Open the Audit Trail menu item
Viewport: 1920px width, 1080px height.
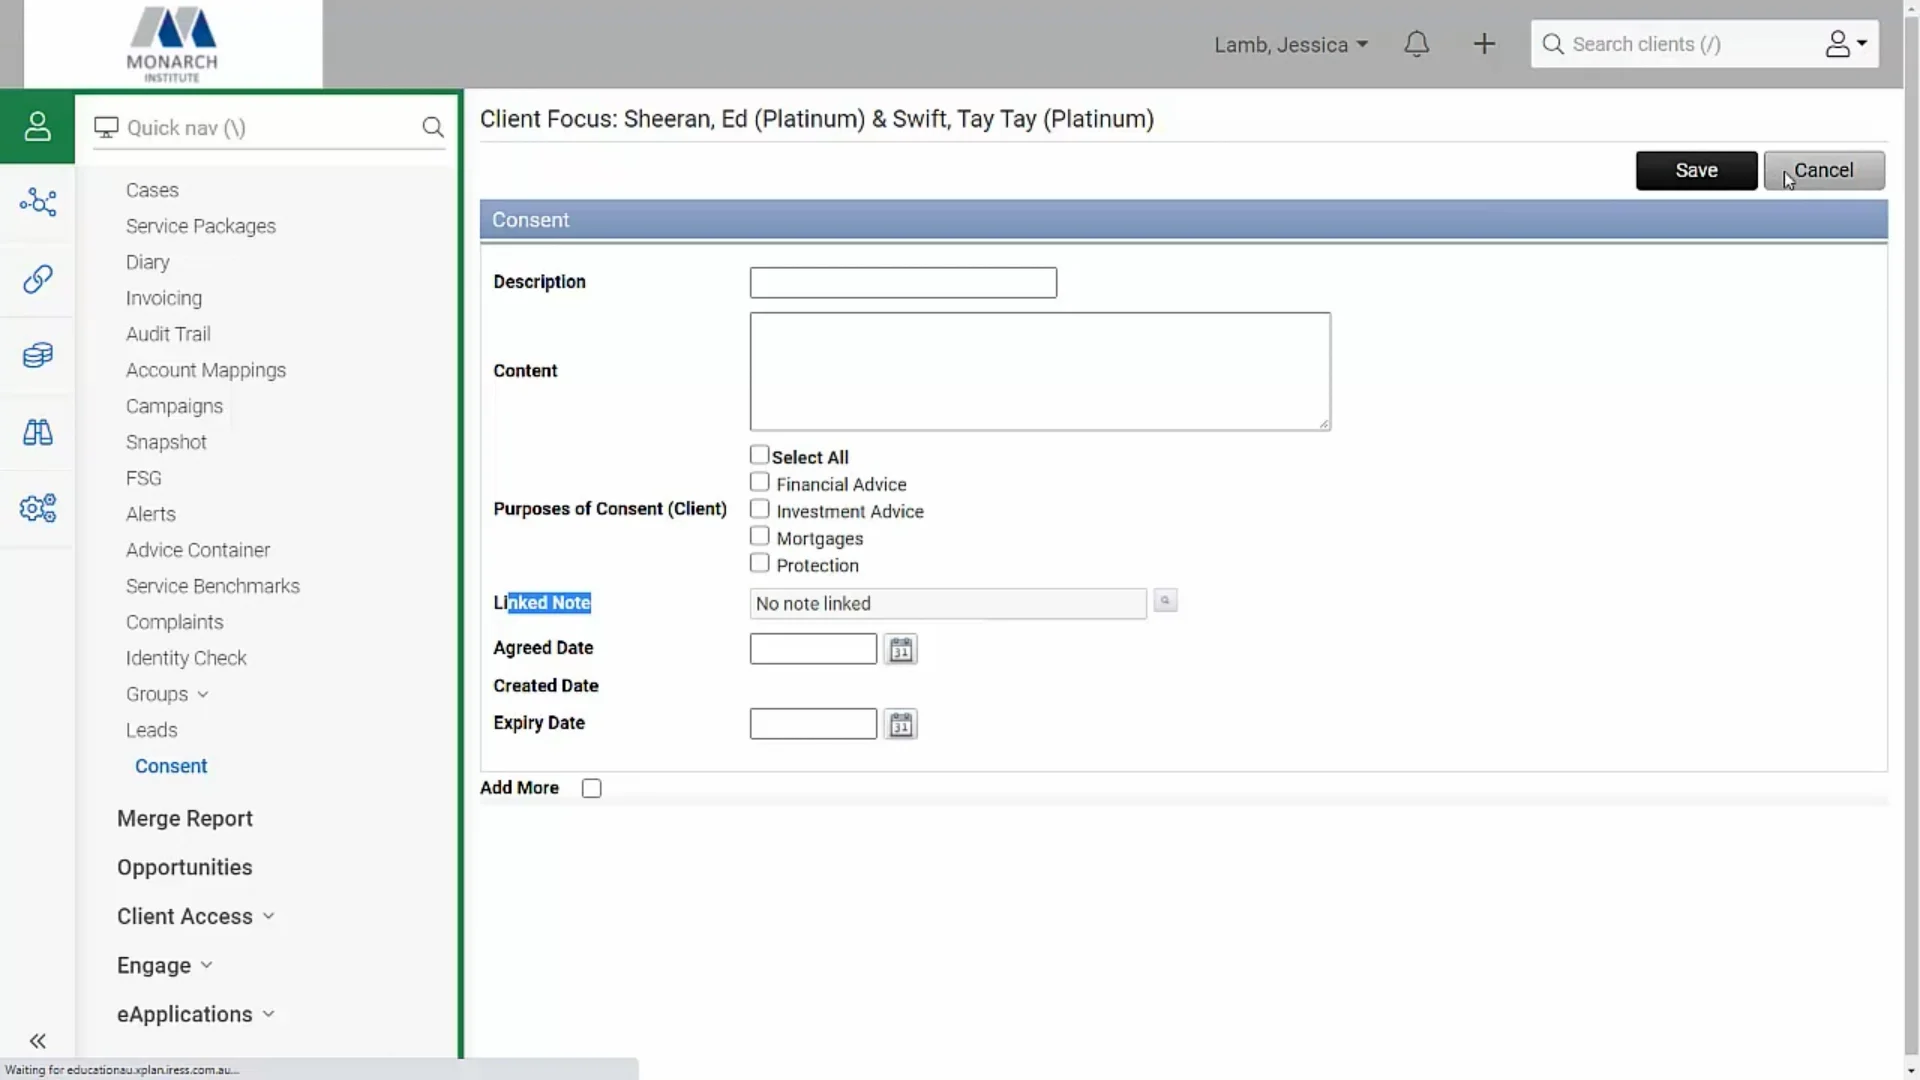pyautogui.click(x=168, y=334)
